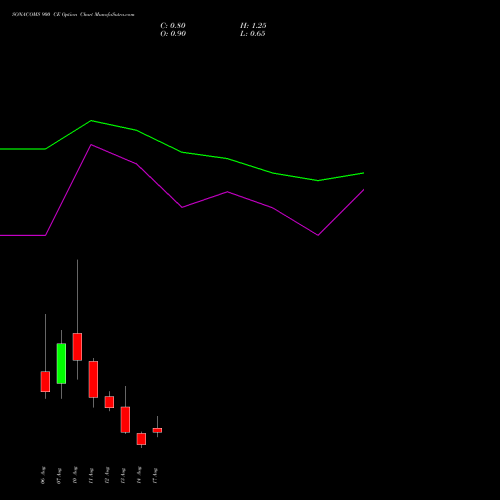The height and width of the screenshot is (500, 500).
Task: Click the '10 Aug' date label
Action: coord(75,475)
